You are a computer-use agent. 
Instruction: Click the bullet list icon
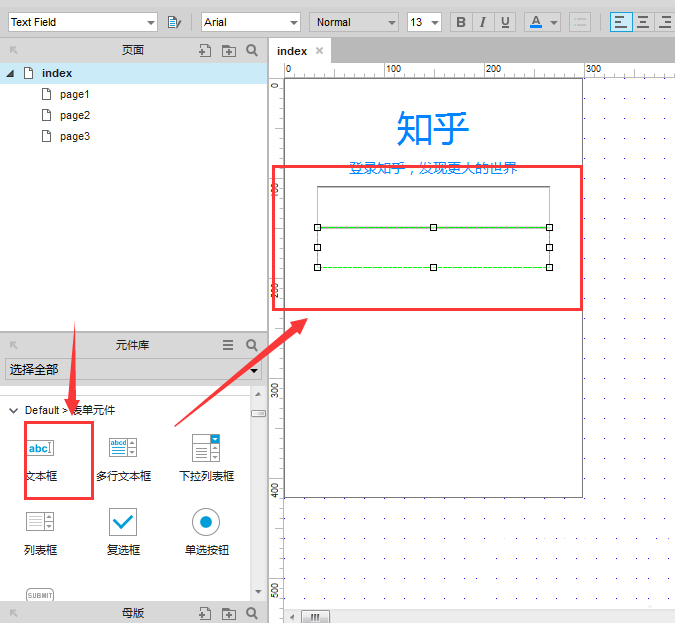pos(580,22)
